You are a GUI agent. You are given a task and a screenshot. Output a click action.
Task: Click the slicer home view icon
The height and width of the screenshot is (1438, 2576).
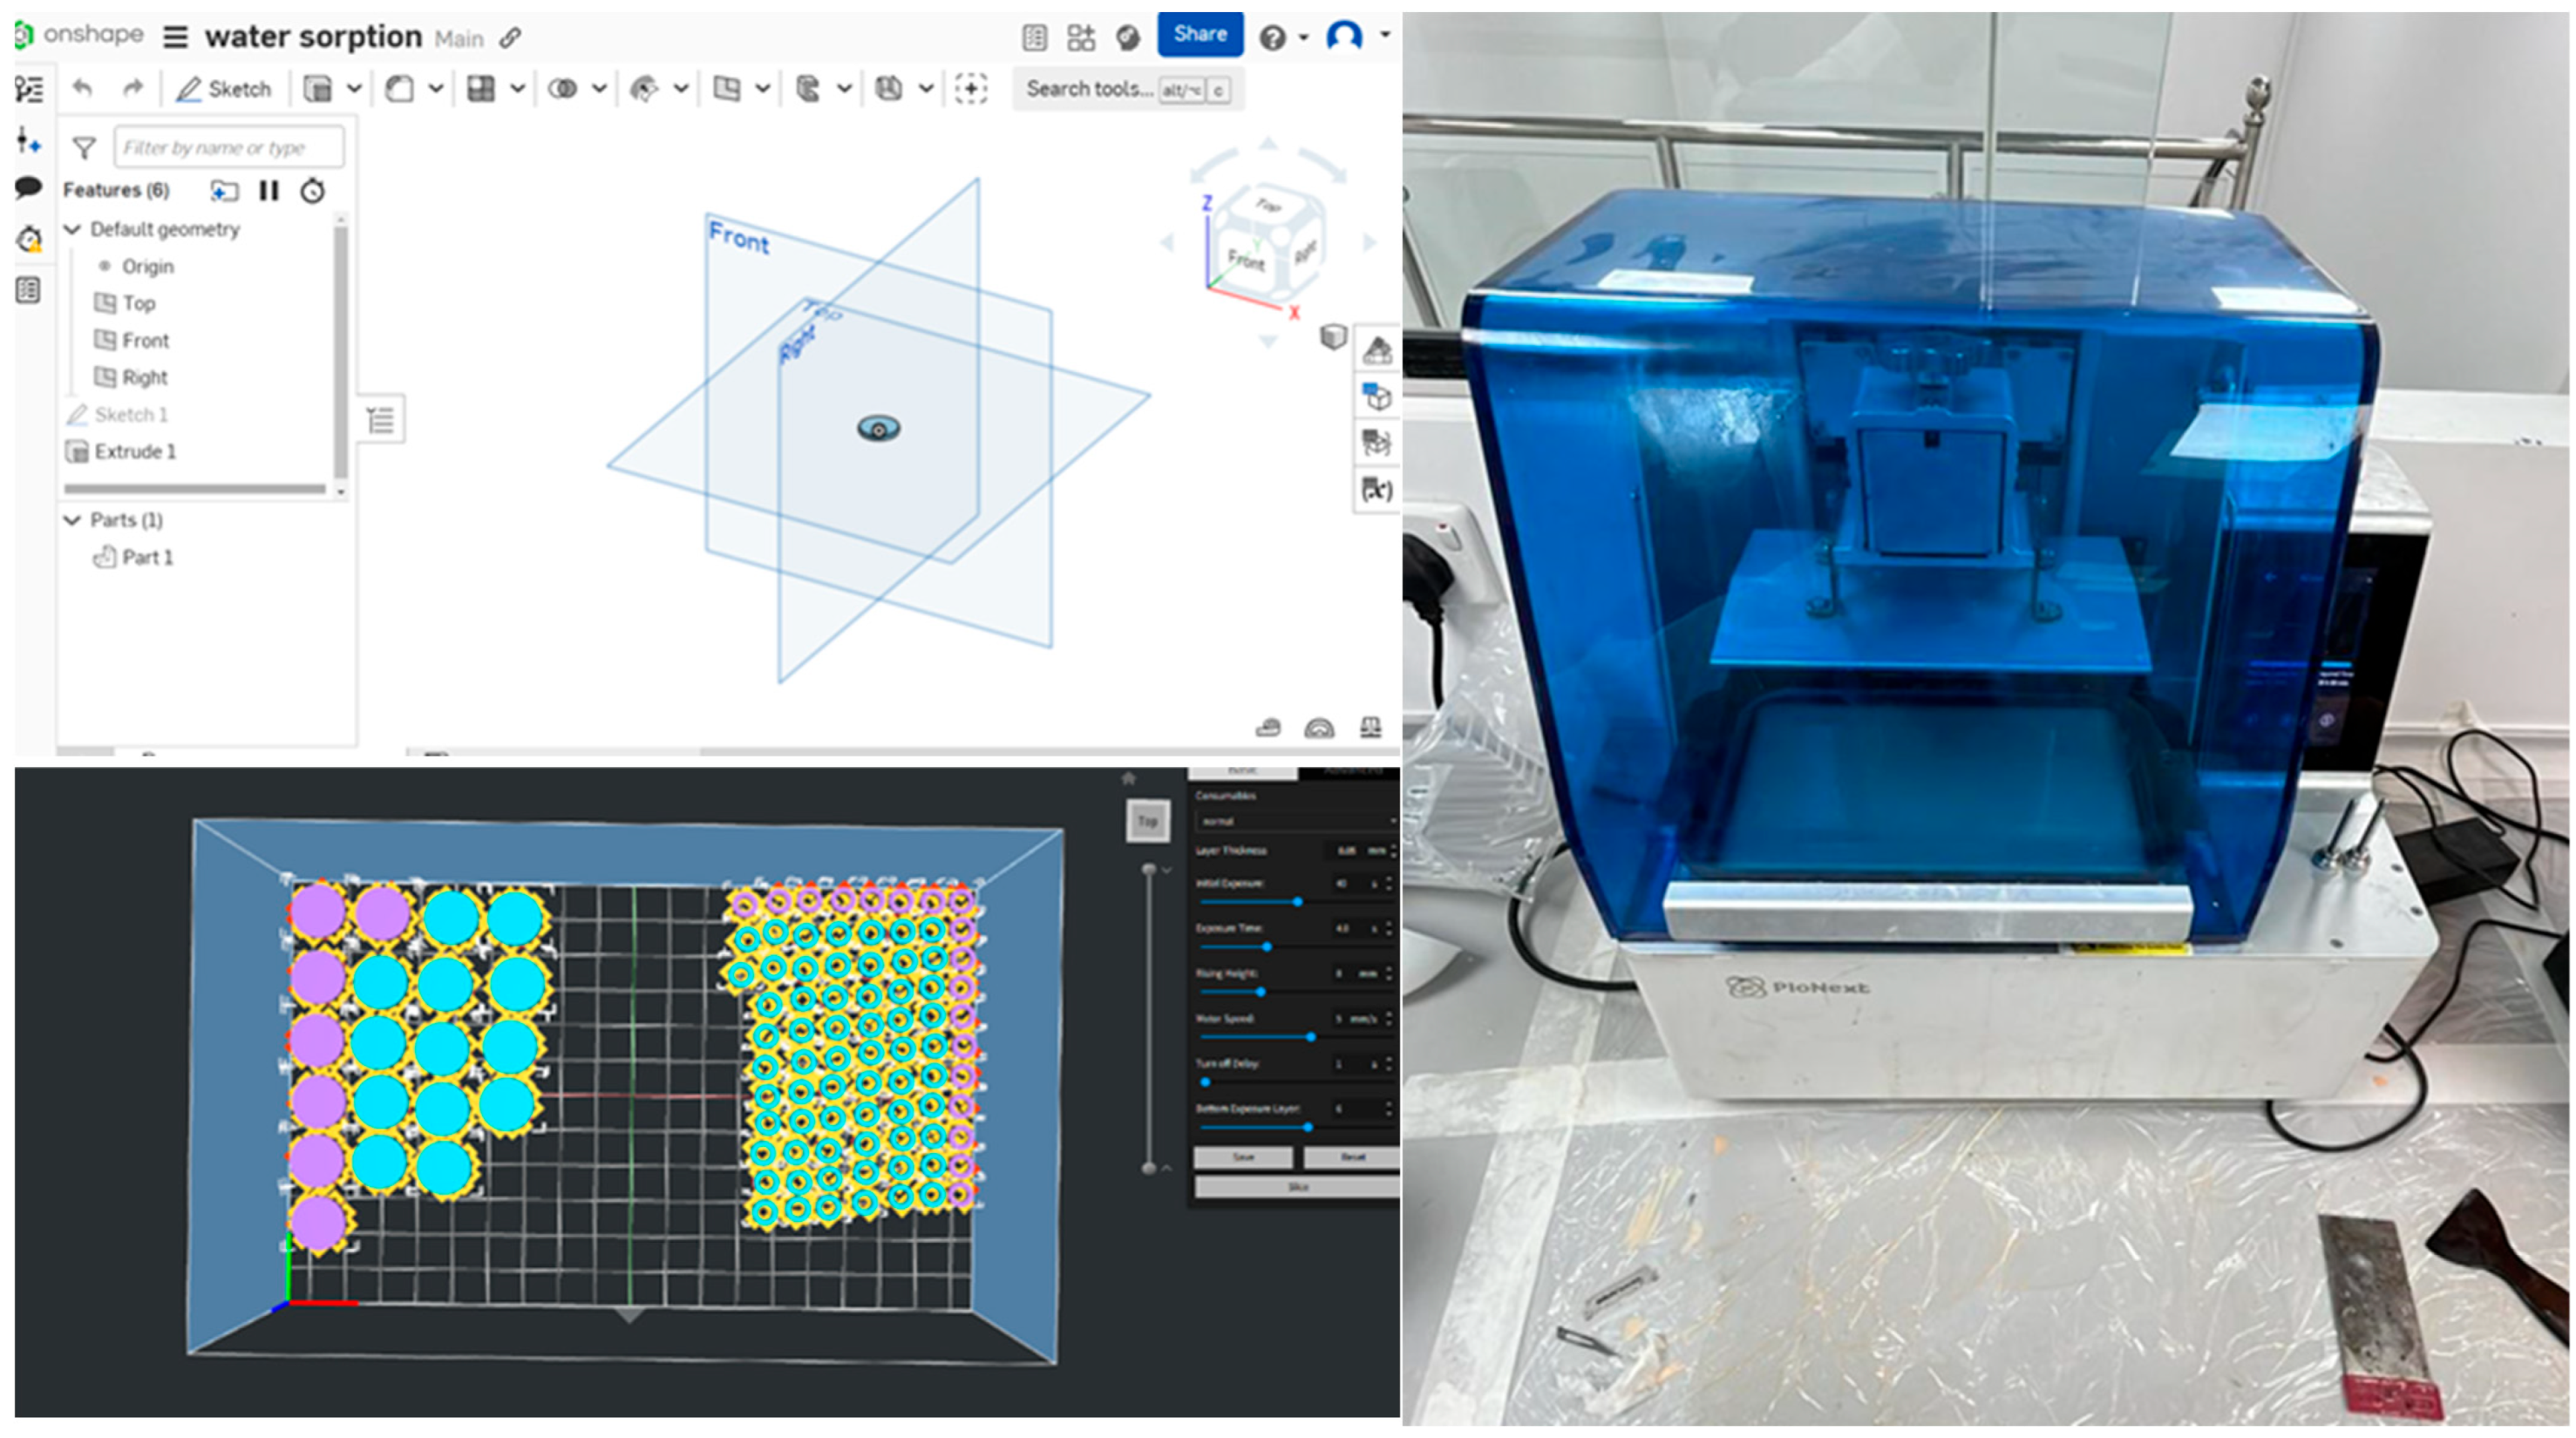1129,778
